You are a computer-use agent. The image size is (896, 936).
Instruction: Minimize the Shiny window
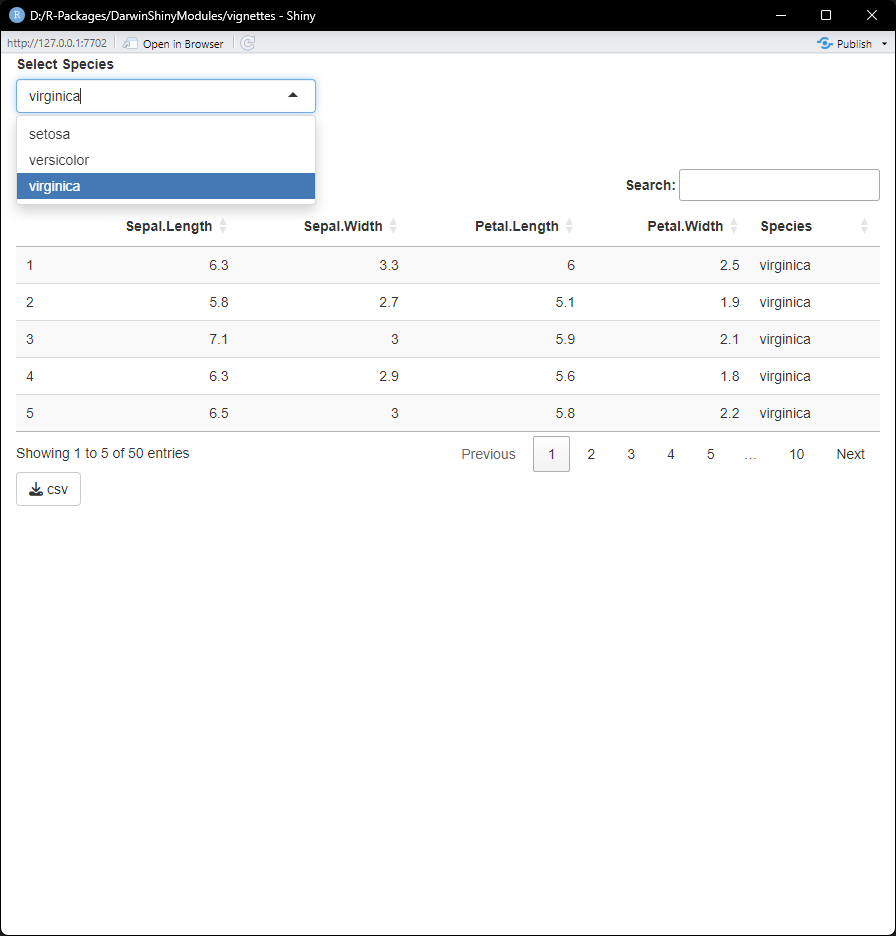point(780,15)
